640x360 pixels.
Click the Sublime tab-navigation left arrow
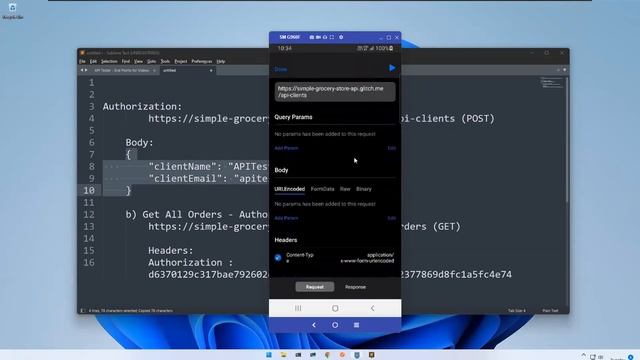tap(82, 70)
